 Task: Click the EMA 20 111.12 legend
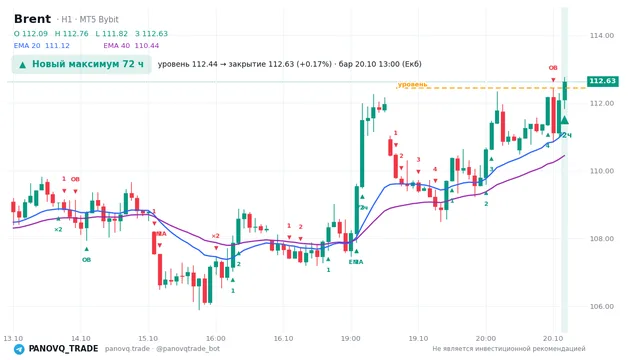(42, 46)
